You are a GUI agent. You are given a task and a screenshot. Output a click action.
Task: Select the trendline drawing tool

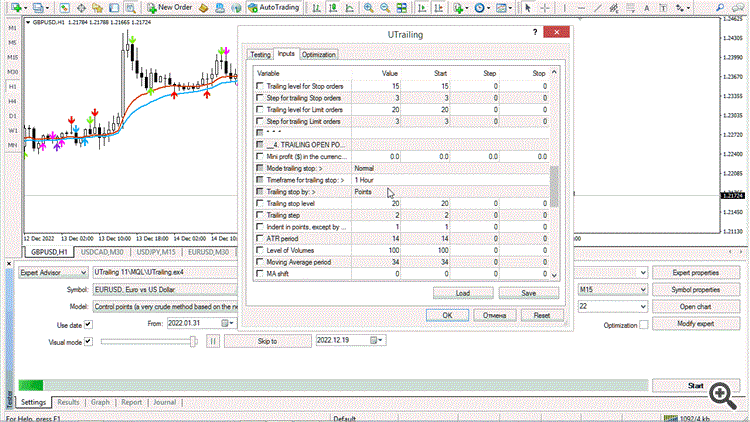click(597, 8)
